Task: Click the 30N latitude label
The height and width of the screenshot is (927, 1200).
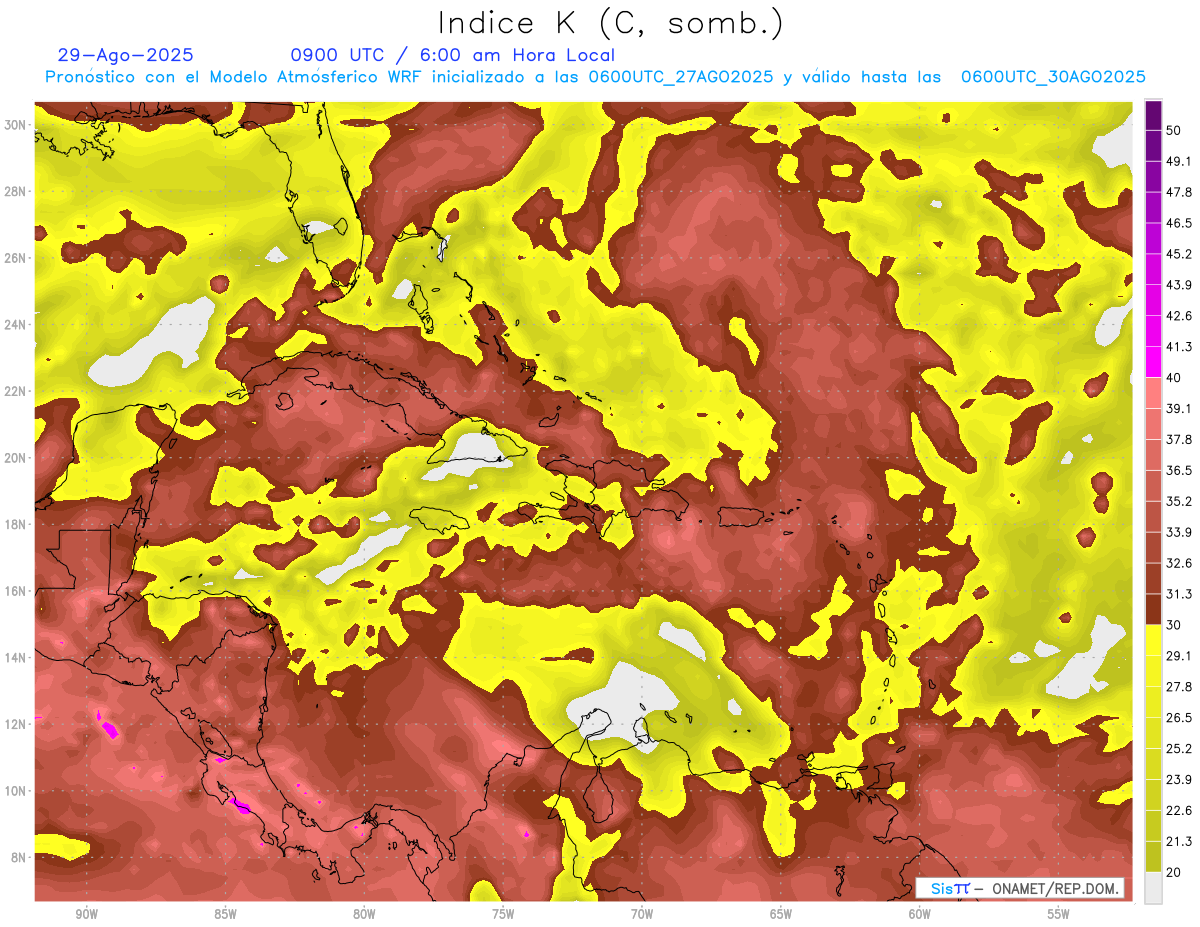Action: coord(16,124)
